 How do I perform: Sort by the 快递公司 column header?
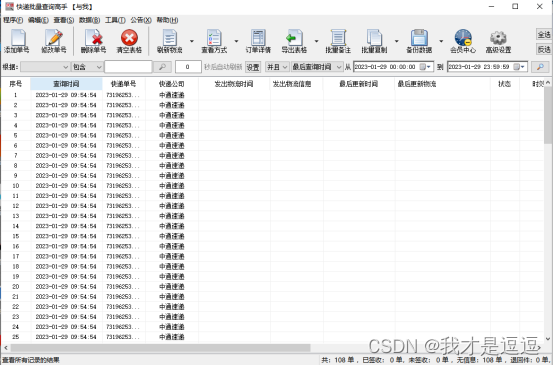[171, 84]
